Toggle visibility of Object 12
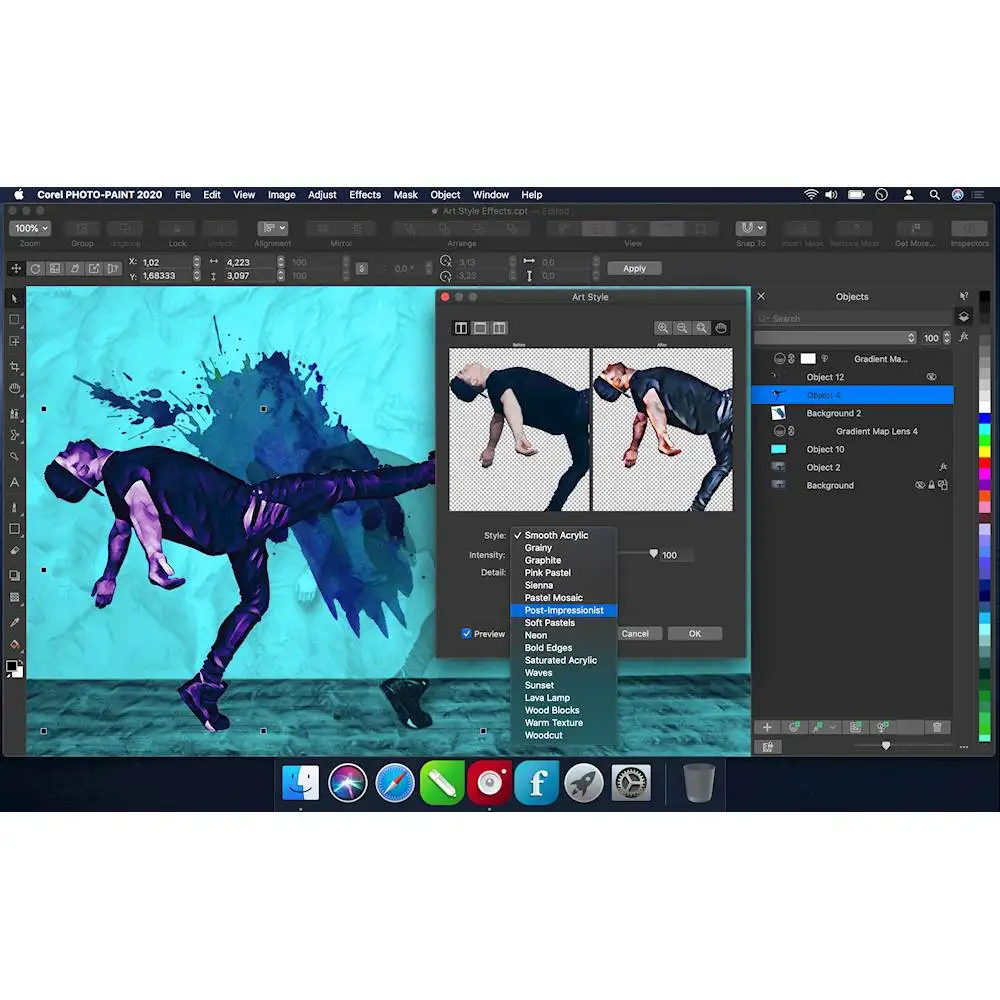The height and width of the screenshot is (1000, 1000). click(x=932, y=377)
